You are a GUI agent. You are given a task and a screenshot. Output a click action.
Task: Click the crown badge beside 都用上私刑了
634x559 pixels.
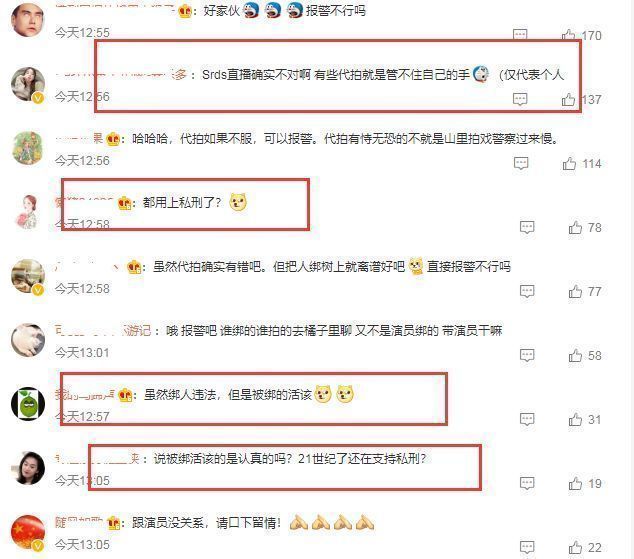tap(126, 203)
